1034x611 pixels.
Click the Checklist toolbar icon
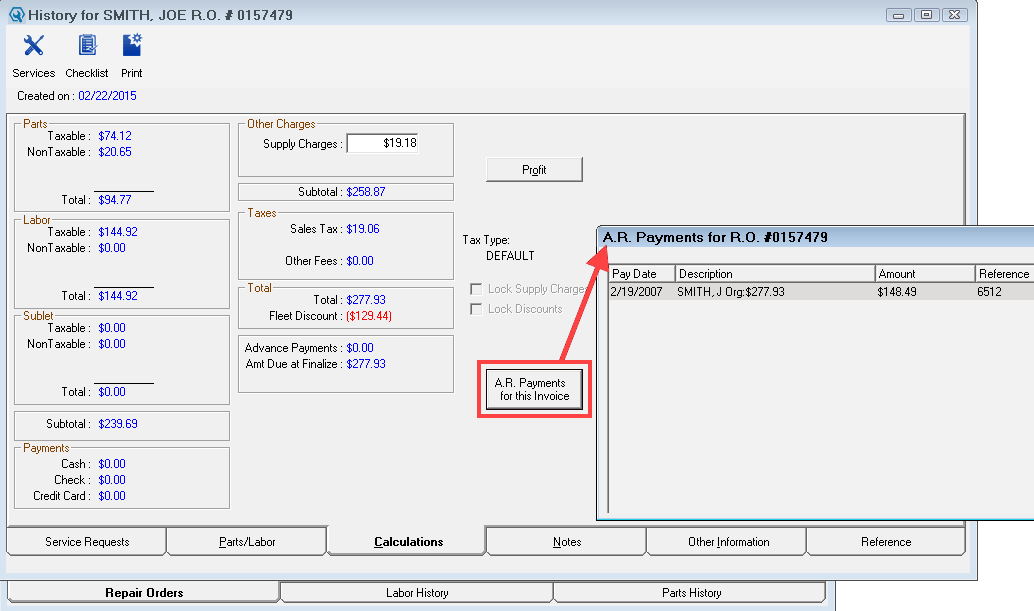point(87,47)
